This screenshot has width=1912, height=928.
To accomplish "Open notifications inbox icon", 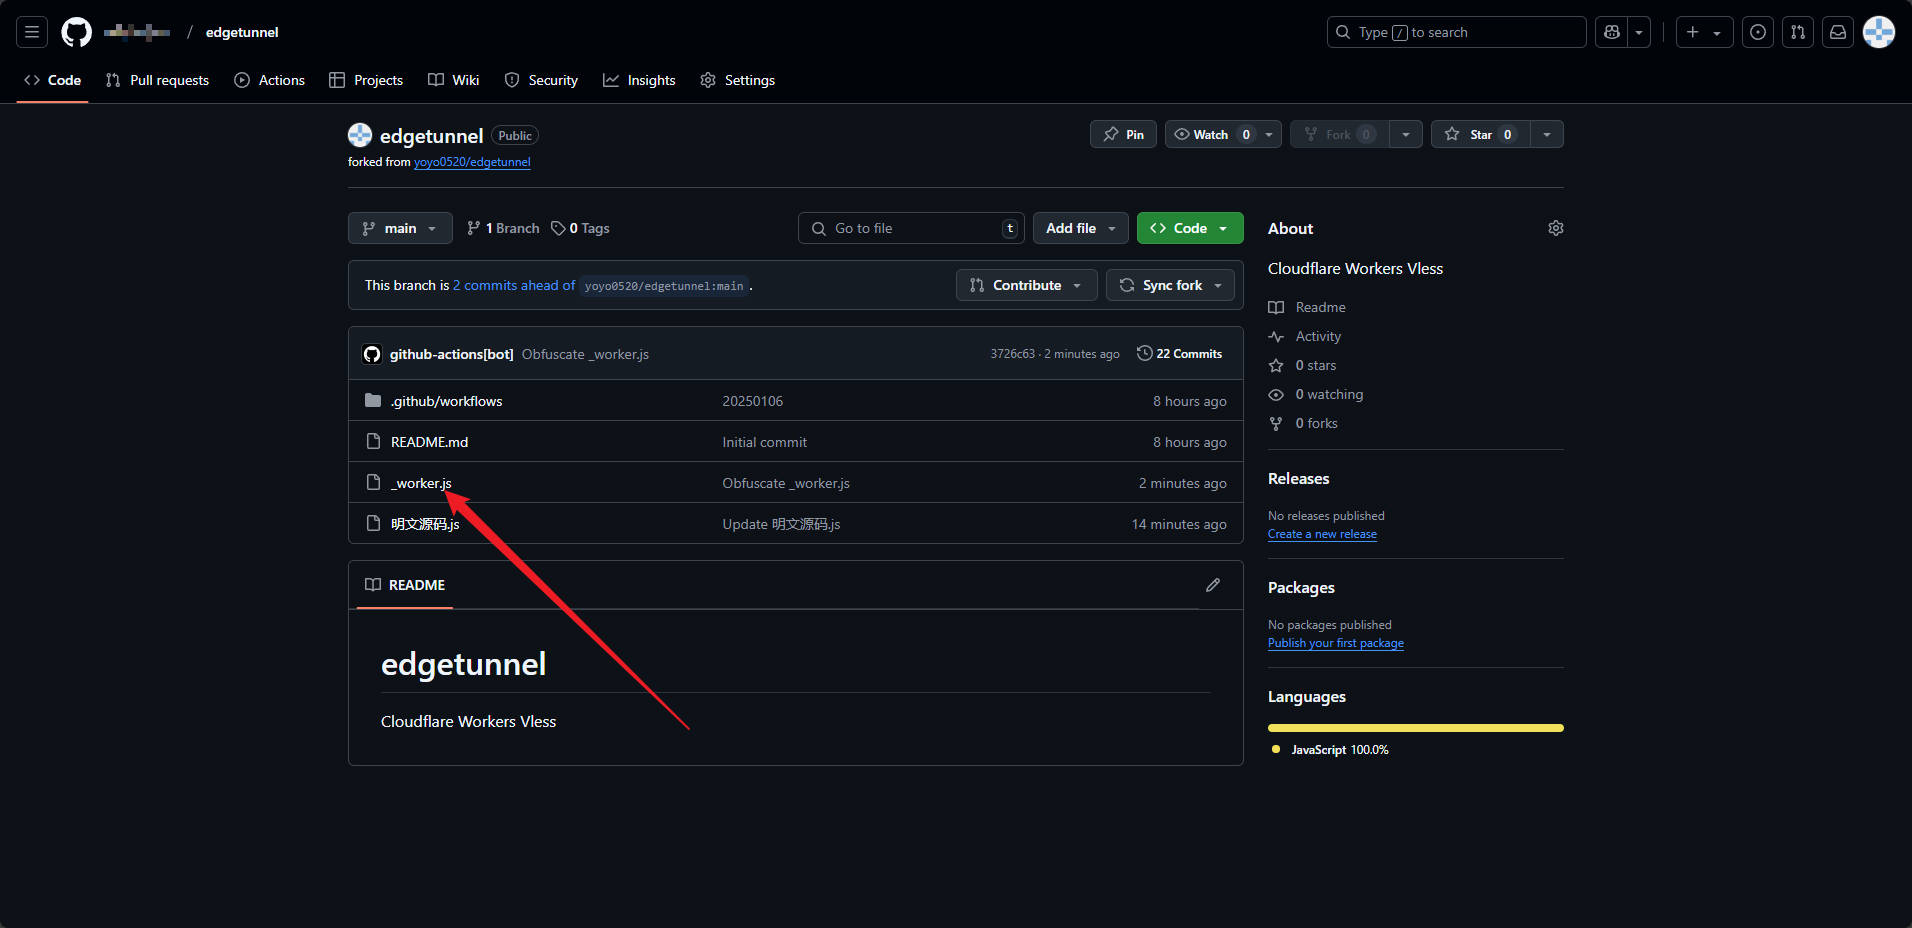I will point(1838,32).
